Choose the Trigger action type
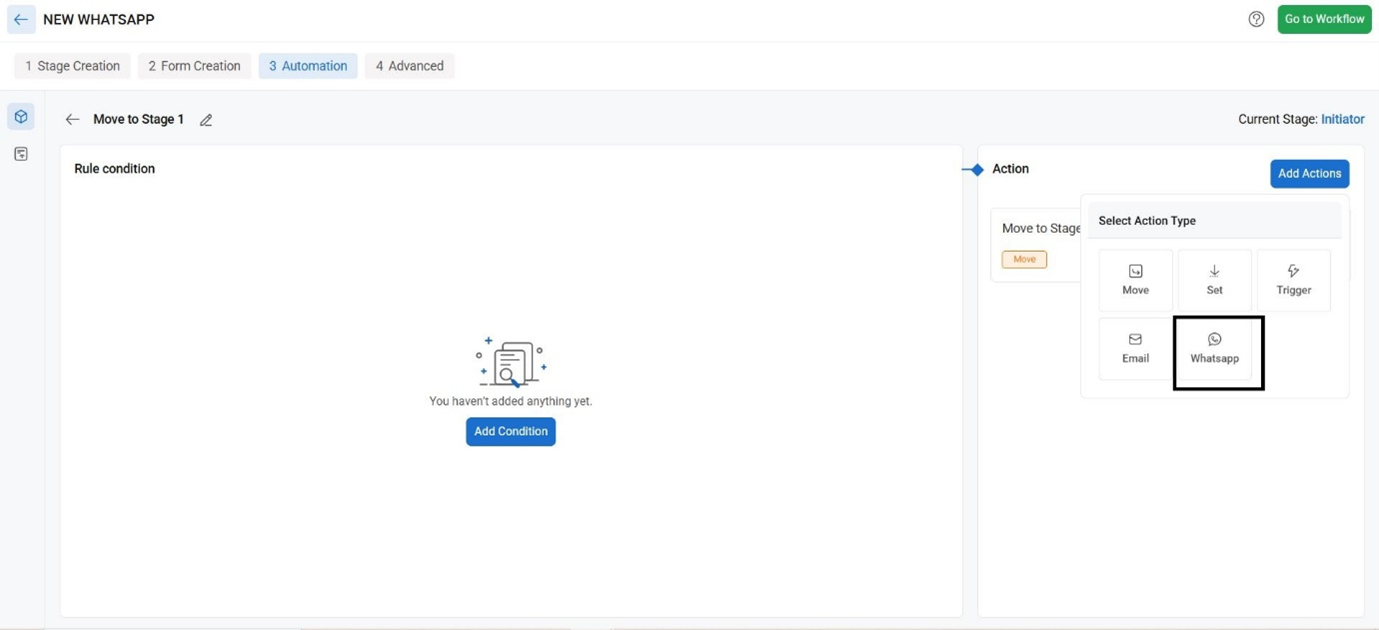 (1293, 280)
